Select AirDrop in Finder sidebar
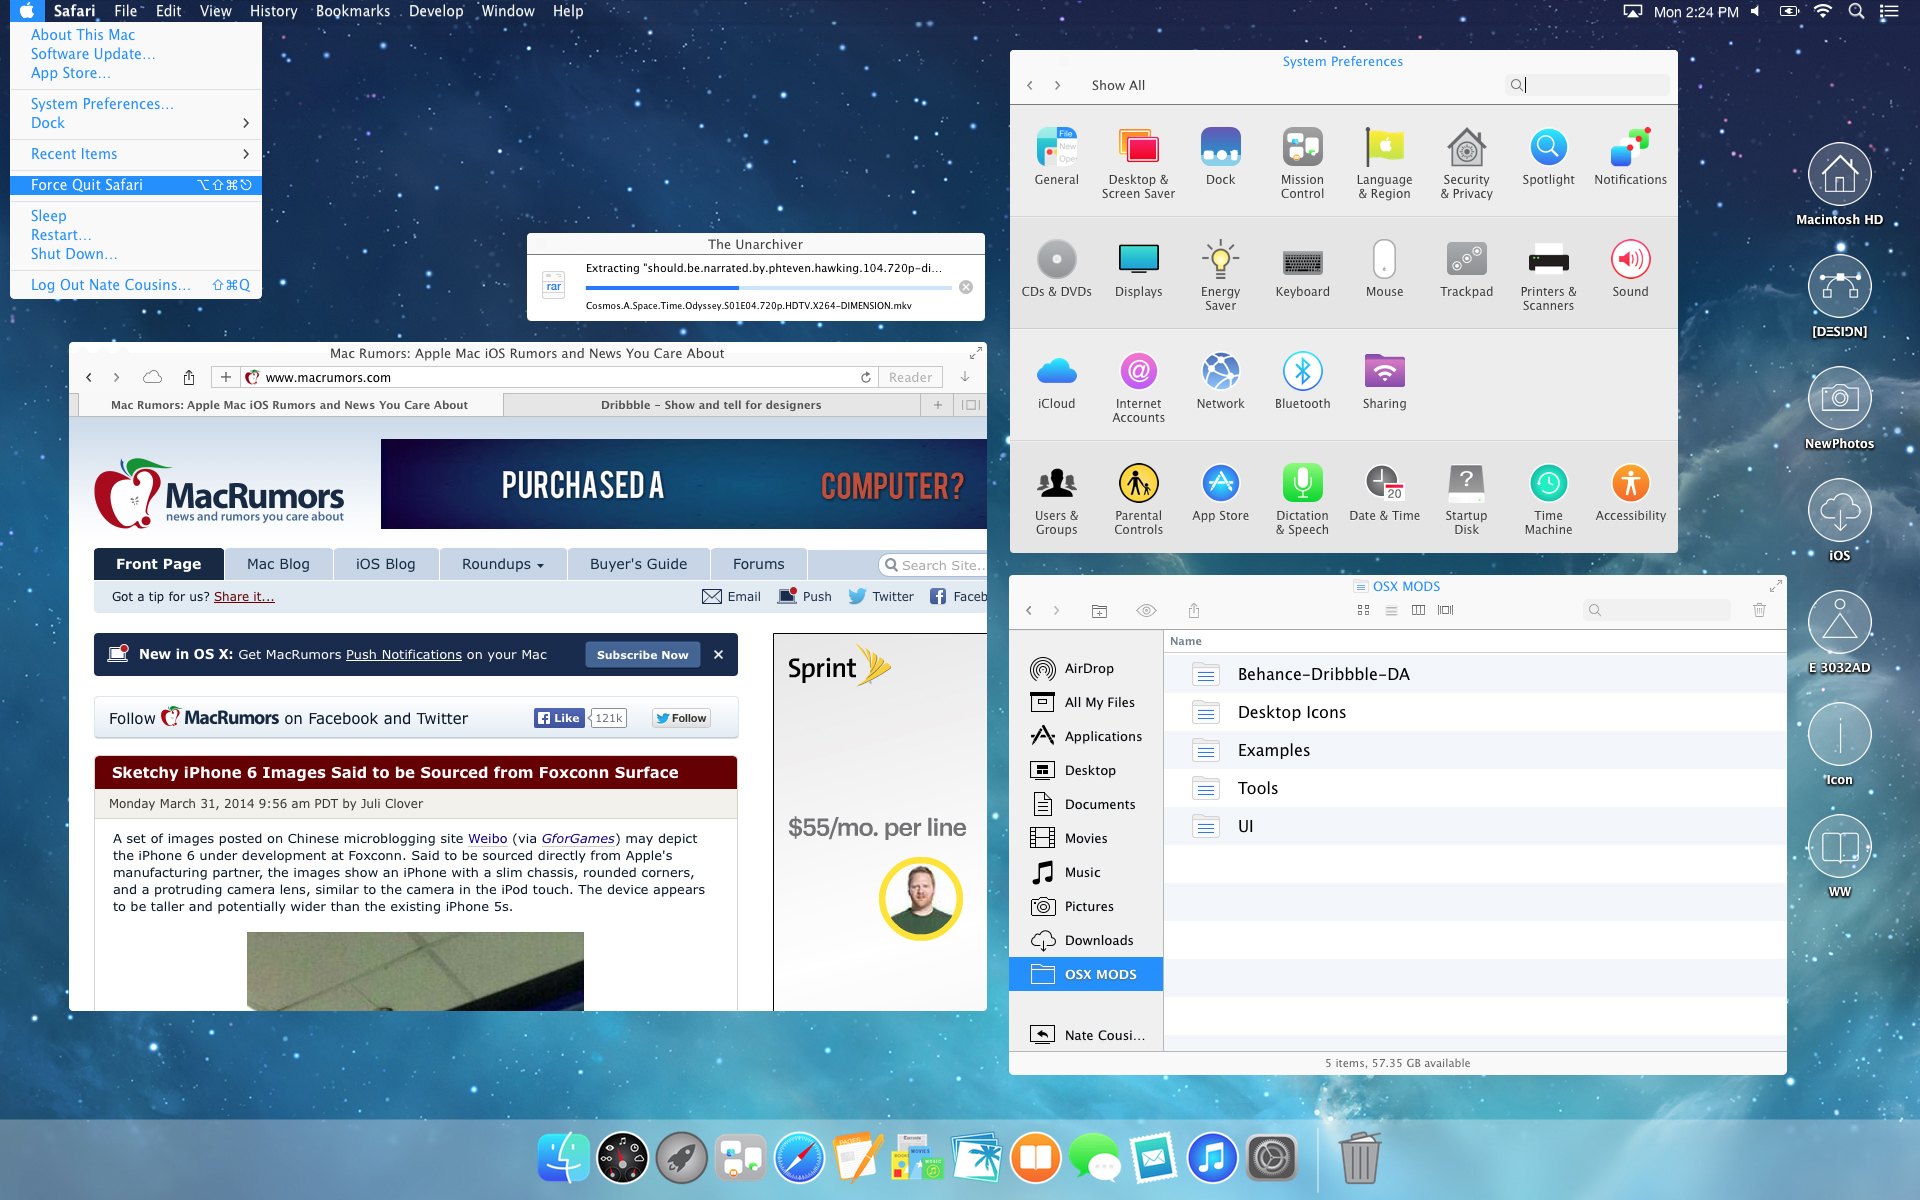 coord(1088,668)
